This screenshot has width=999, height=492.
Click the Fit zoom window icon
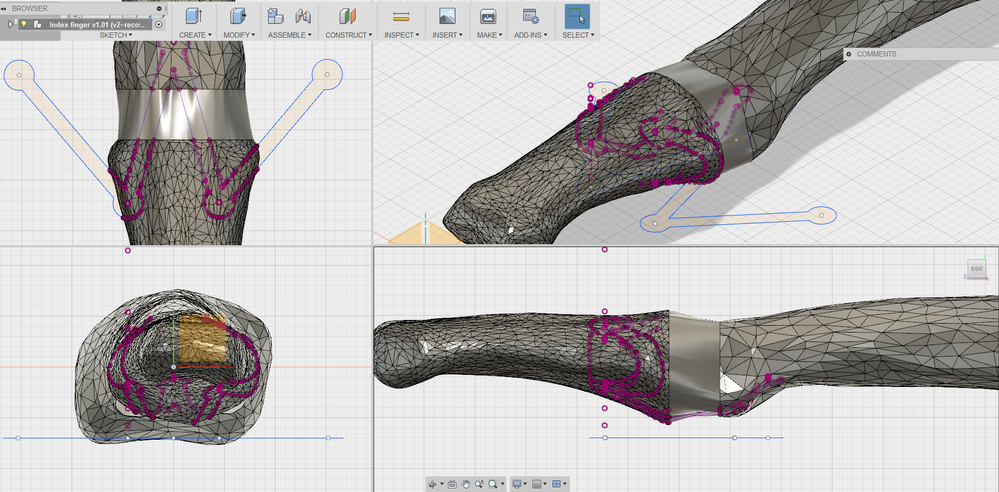tap(492, 484)
